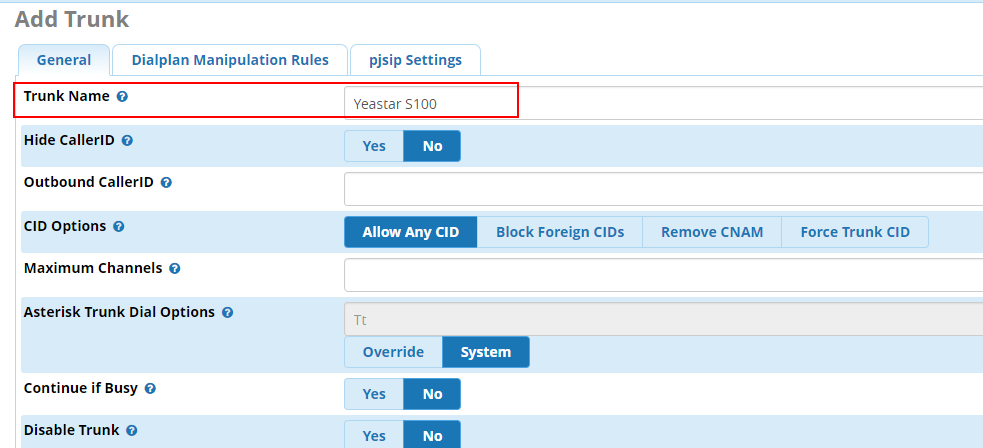Open the Continue if Busy help icon

coord(151,388)
